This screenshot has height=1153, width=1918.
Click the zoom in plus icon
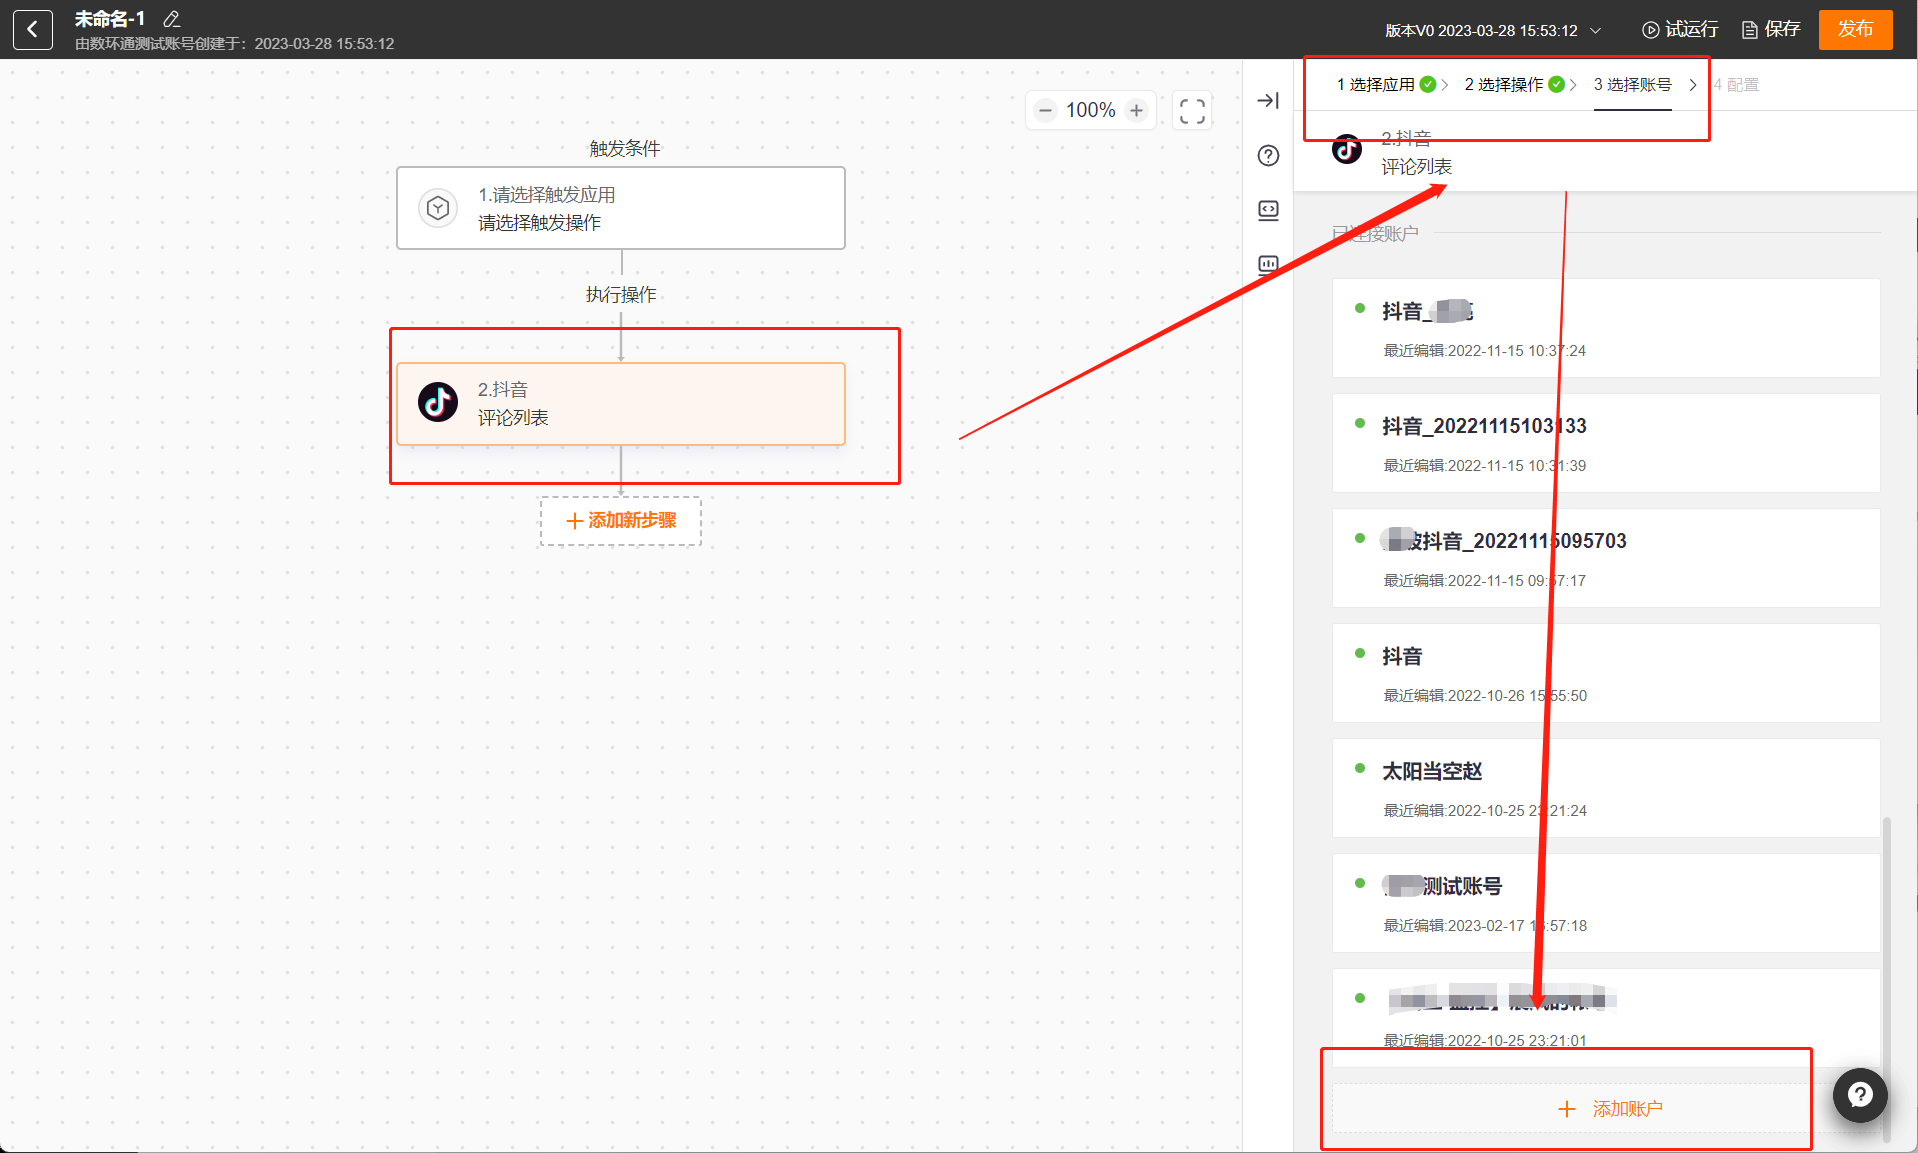tap(1136, 111)
